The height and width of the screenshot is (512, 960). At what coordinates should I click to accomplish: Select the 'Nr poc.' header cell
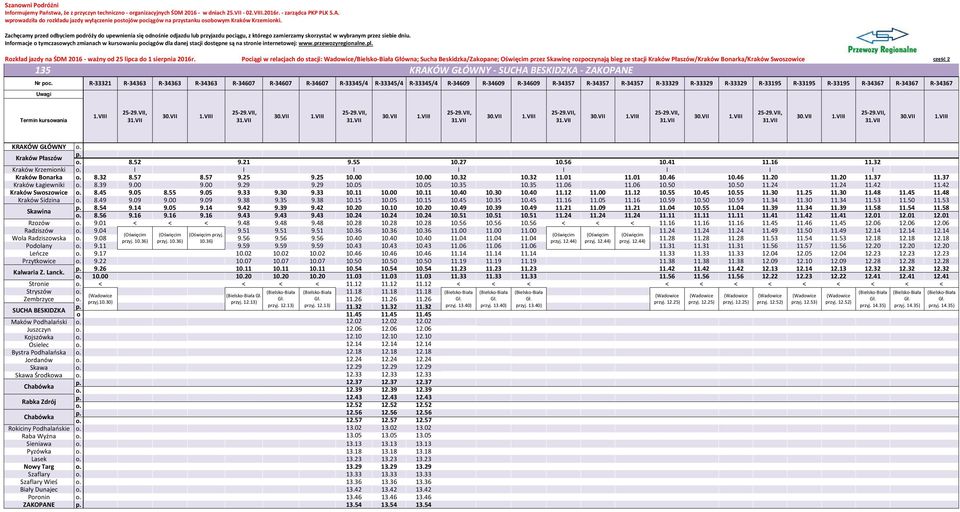coord(43,81)
